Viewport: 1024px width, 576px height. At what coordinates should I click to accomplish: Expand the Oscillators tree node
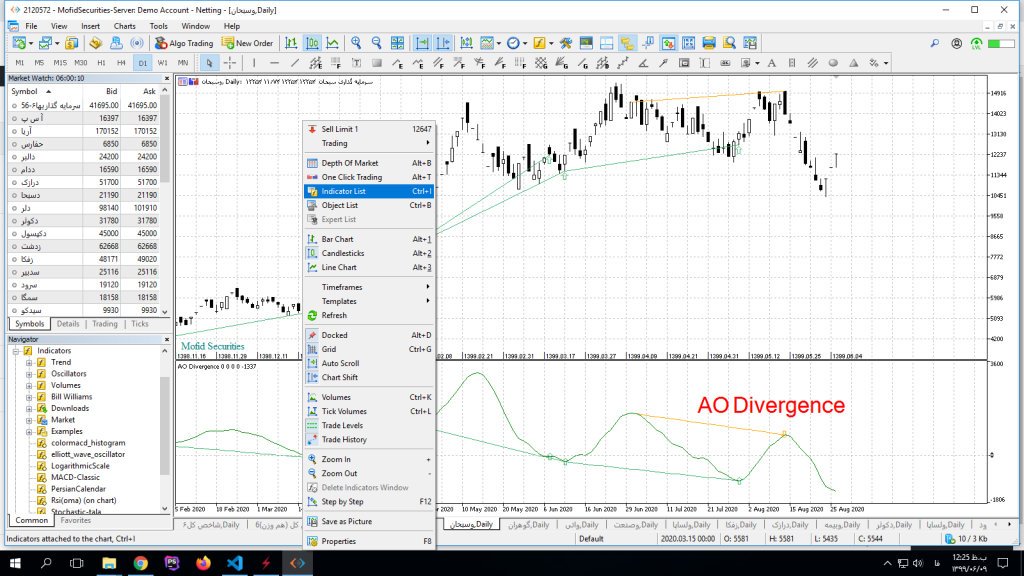(30, 374)
